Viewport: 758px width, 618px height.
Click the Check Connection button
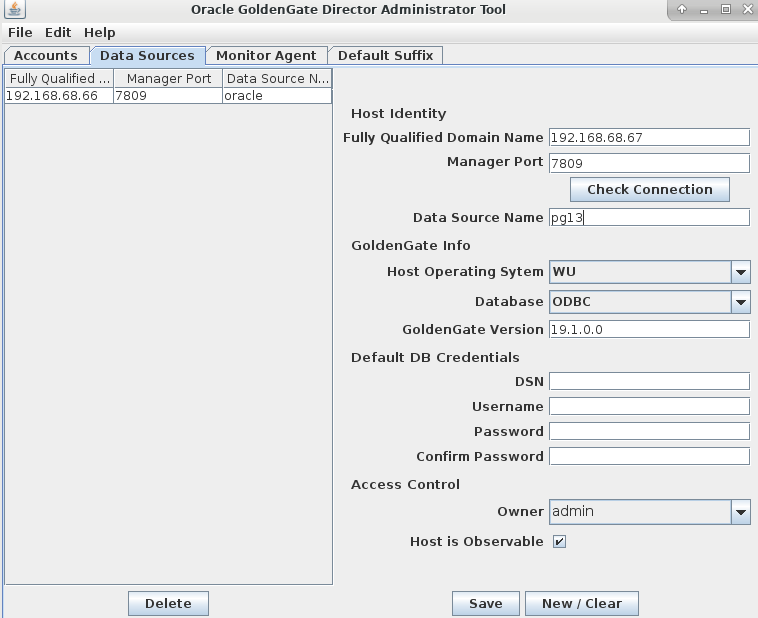(x=650, y=190)
